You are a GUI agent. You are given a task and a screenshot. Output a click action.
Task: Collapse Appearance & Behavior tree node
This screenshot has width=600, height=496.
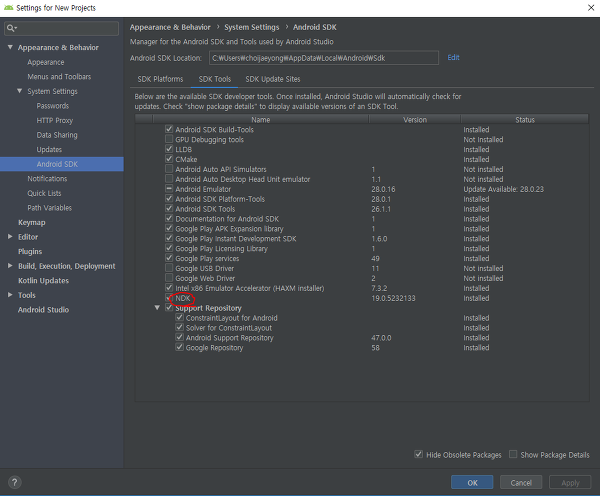pyautogui.click(x=10, y=47)
